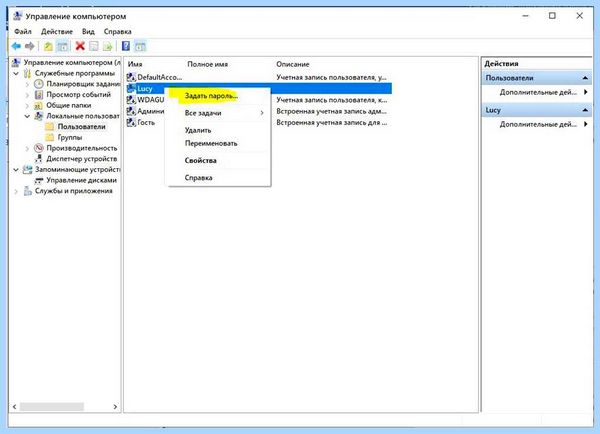Sort by the Полное имя column header
The image size is (600, 434).
tap(207, 64)
